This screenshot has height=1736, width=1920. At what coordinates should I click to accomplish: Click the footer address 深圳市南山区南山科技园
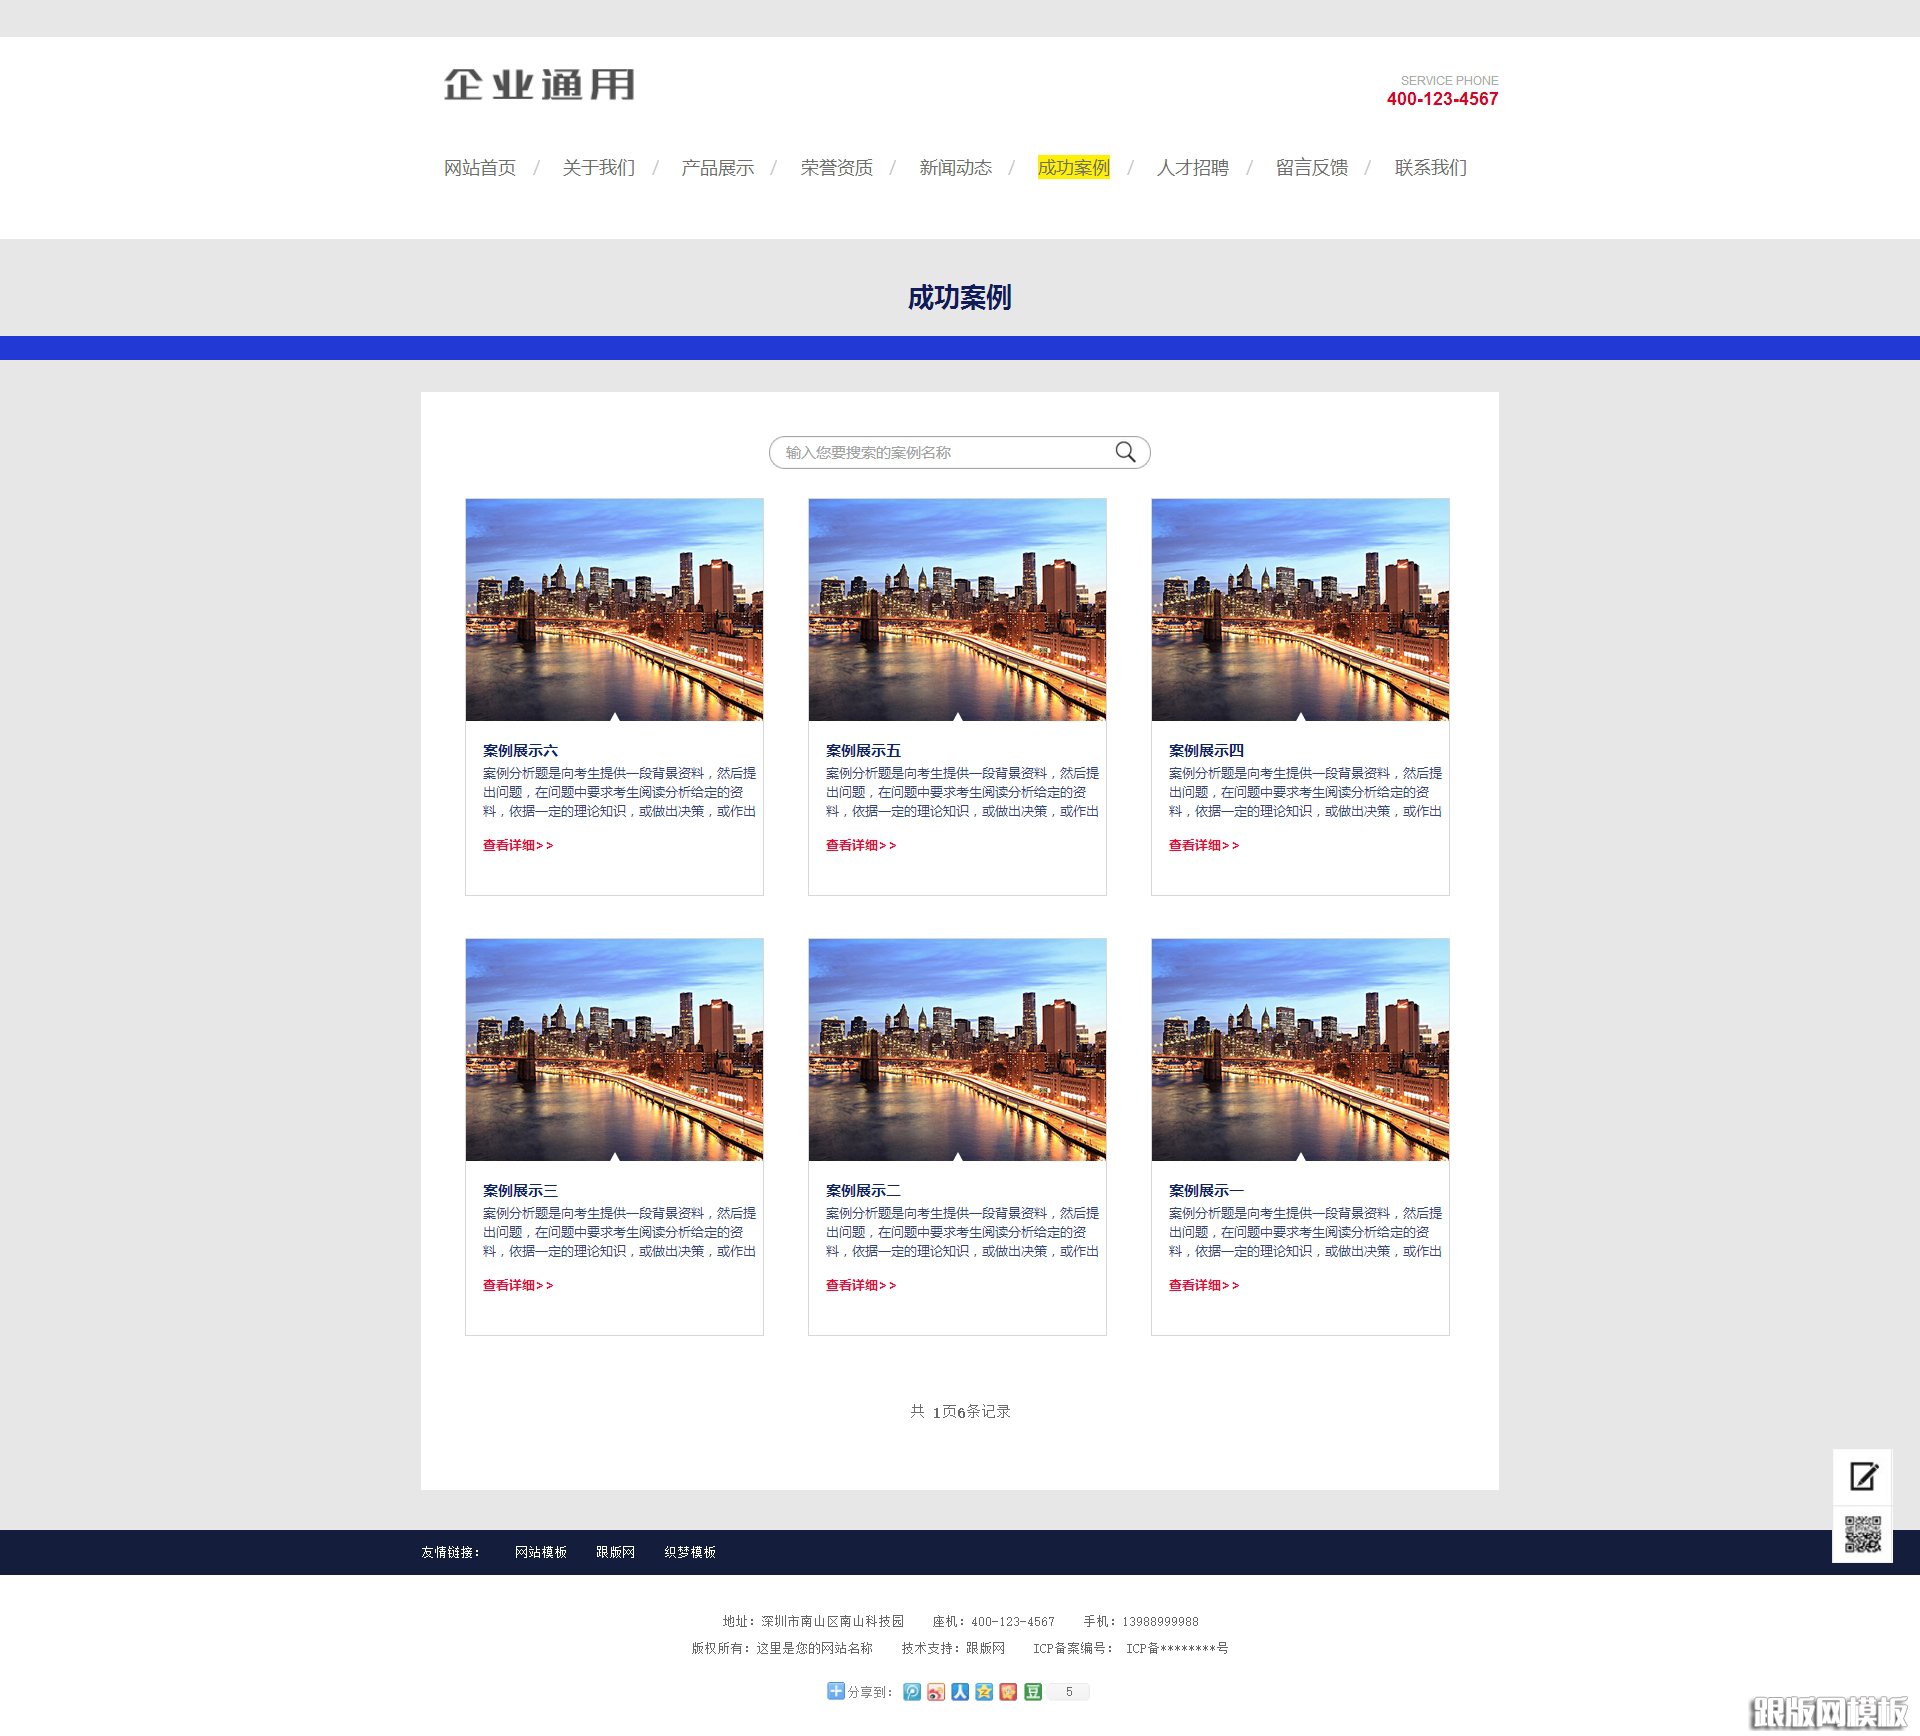pos(833,1621)
